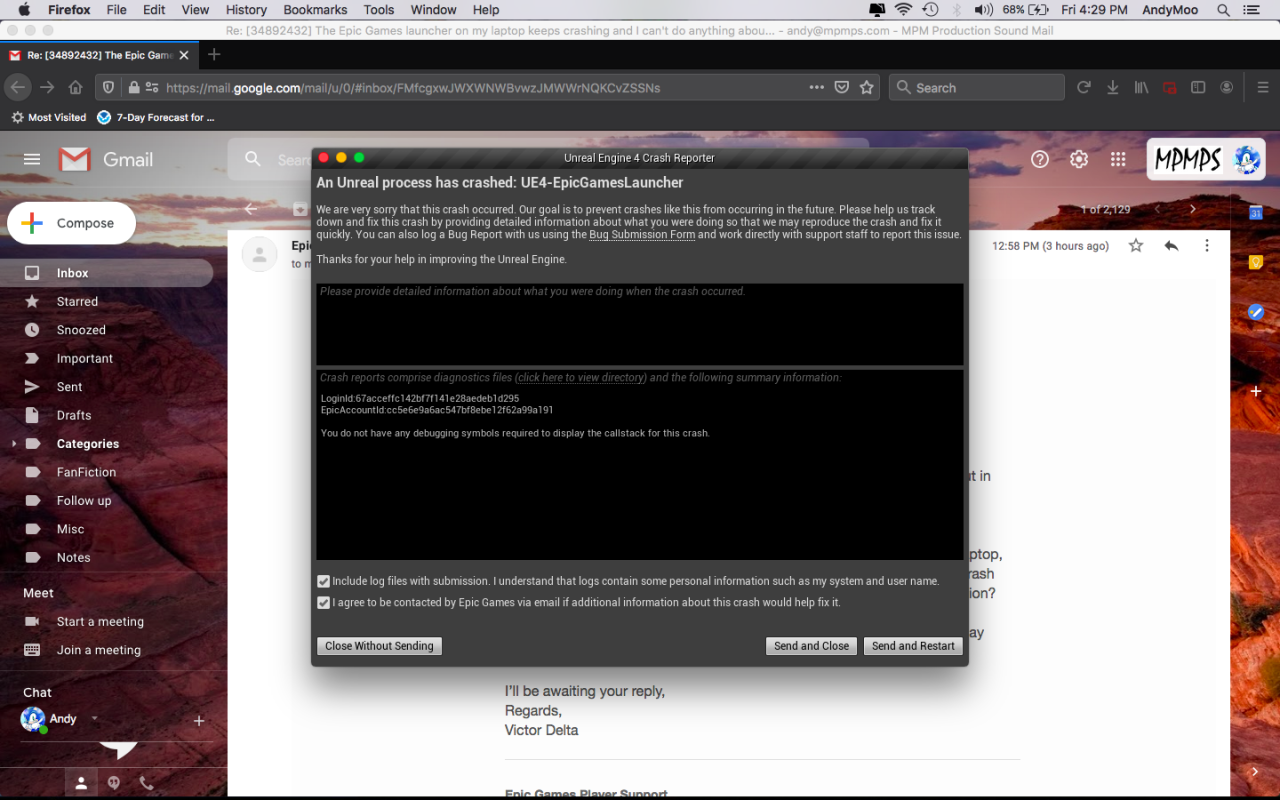Open the Wi-Fi status menu

pyautogui.click(x=904, y=10)
